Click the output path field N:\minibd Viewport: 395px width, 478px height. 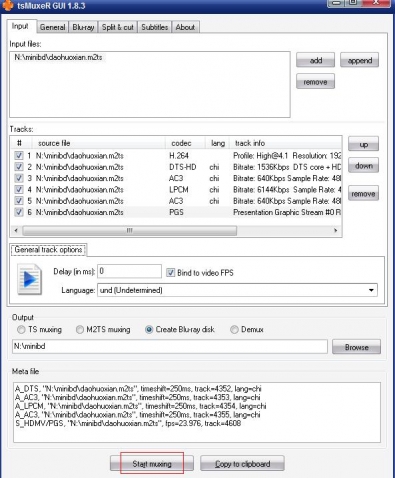pyautogui.click(x=170, y=347)
